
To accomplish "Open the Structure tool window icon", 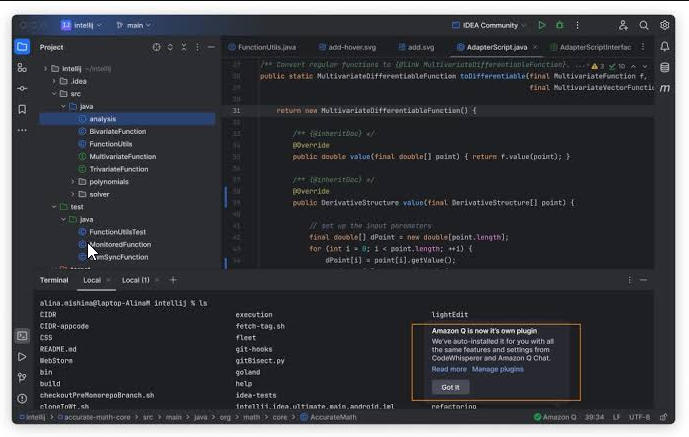I will pos(22,68).
